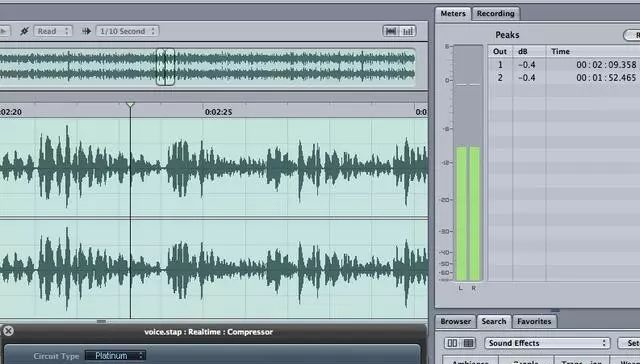Screen dimensions: 640x364
Task: Click the playhead marker on the time ruler
Action: 130,105
